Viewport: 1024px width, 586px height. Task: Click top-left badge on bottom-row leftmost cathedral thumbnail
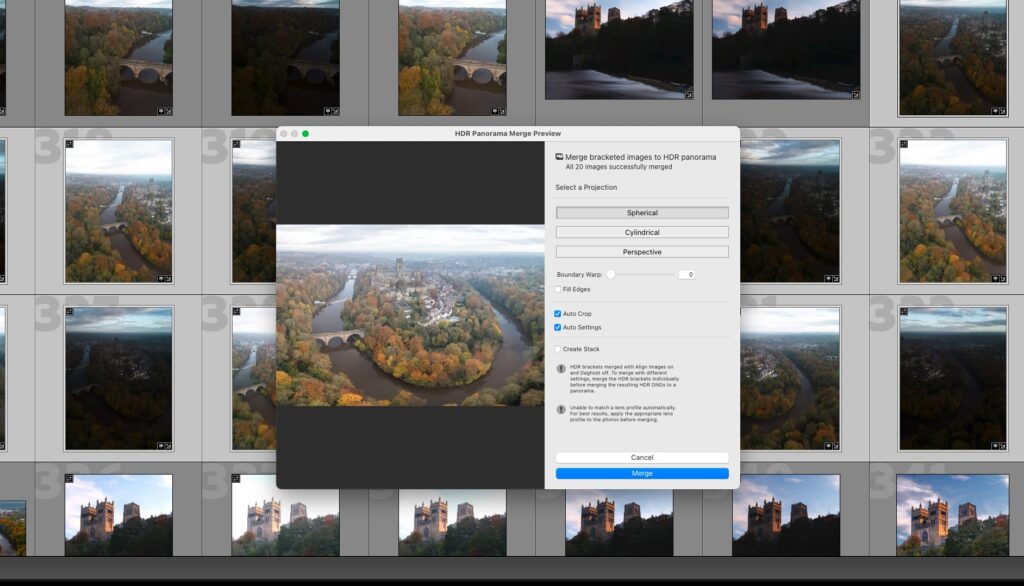pos(69,479)
